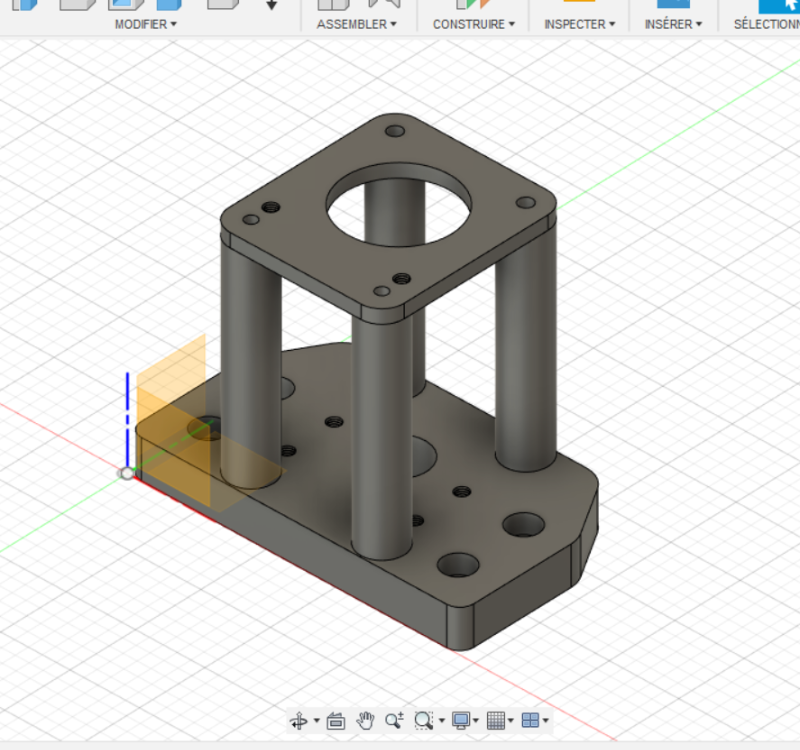Expand the Orbit type dropdown arrow

coord(317,721)
